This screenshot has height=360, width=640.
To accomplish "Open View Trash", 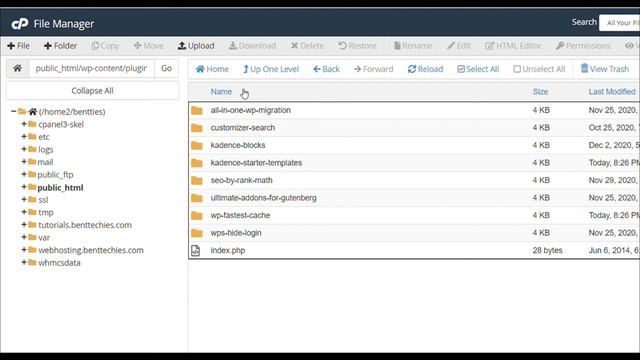I will [x=605, y=69].
